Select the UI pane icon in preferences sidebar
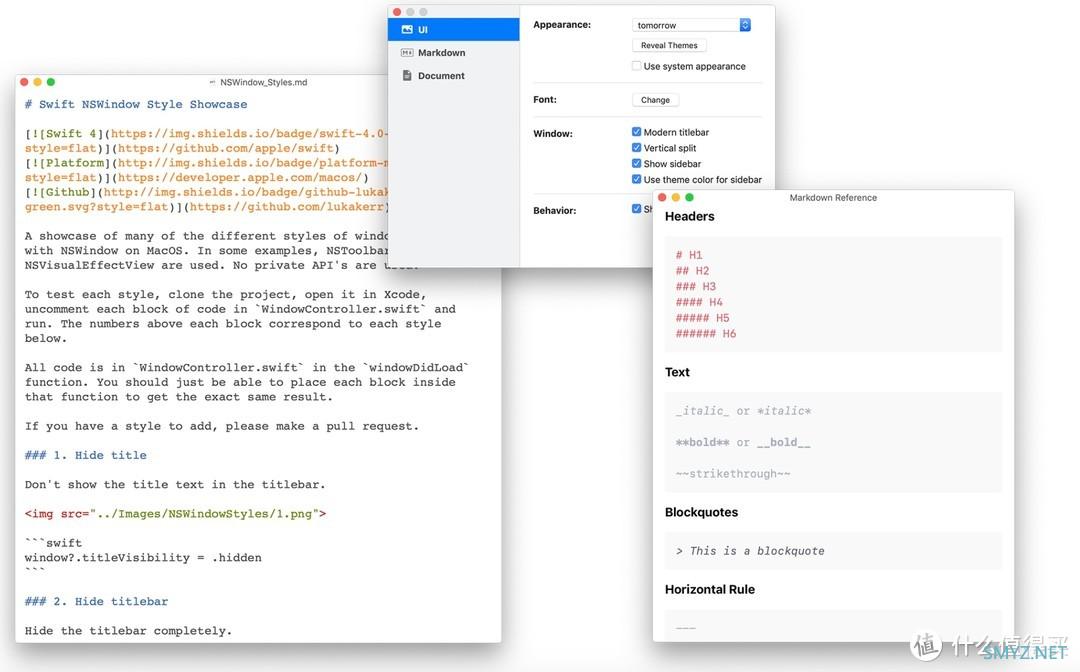This screenshot has height=672, width=1080. click(x=407, y=30)
